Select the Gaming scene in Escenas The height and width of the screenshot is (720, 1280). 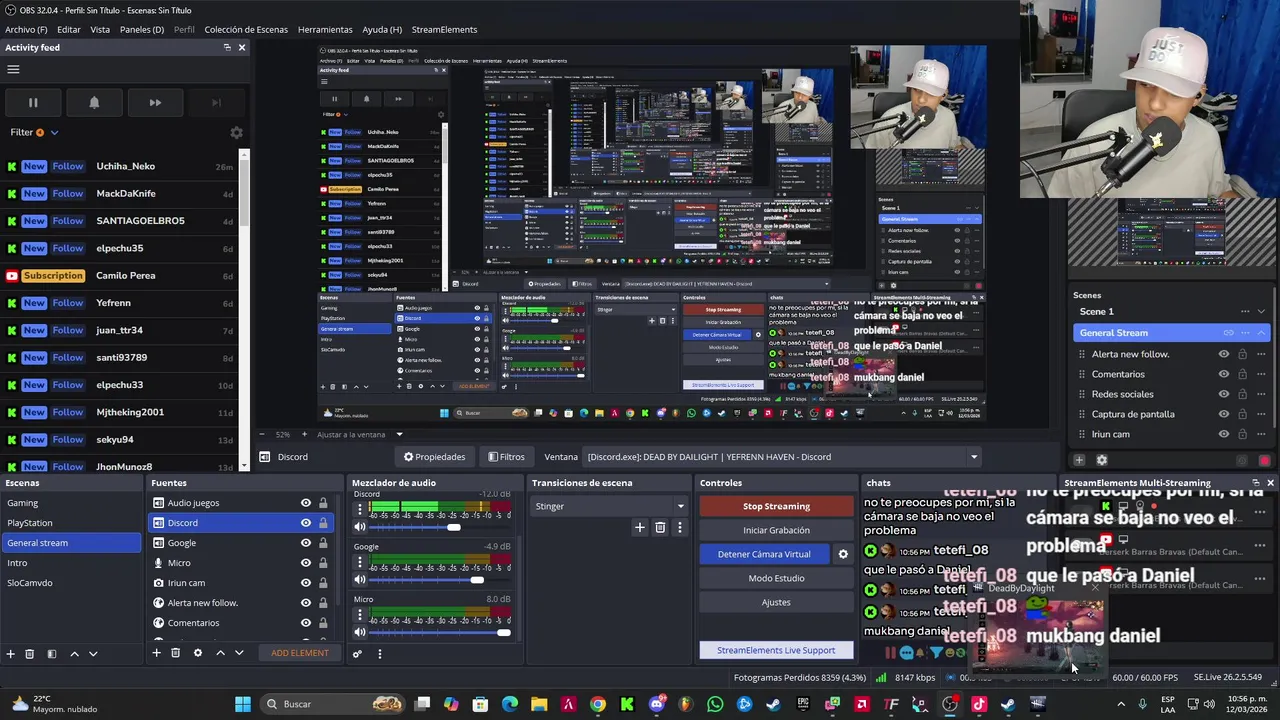70,503
